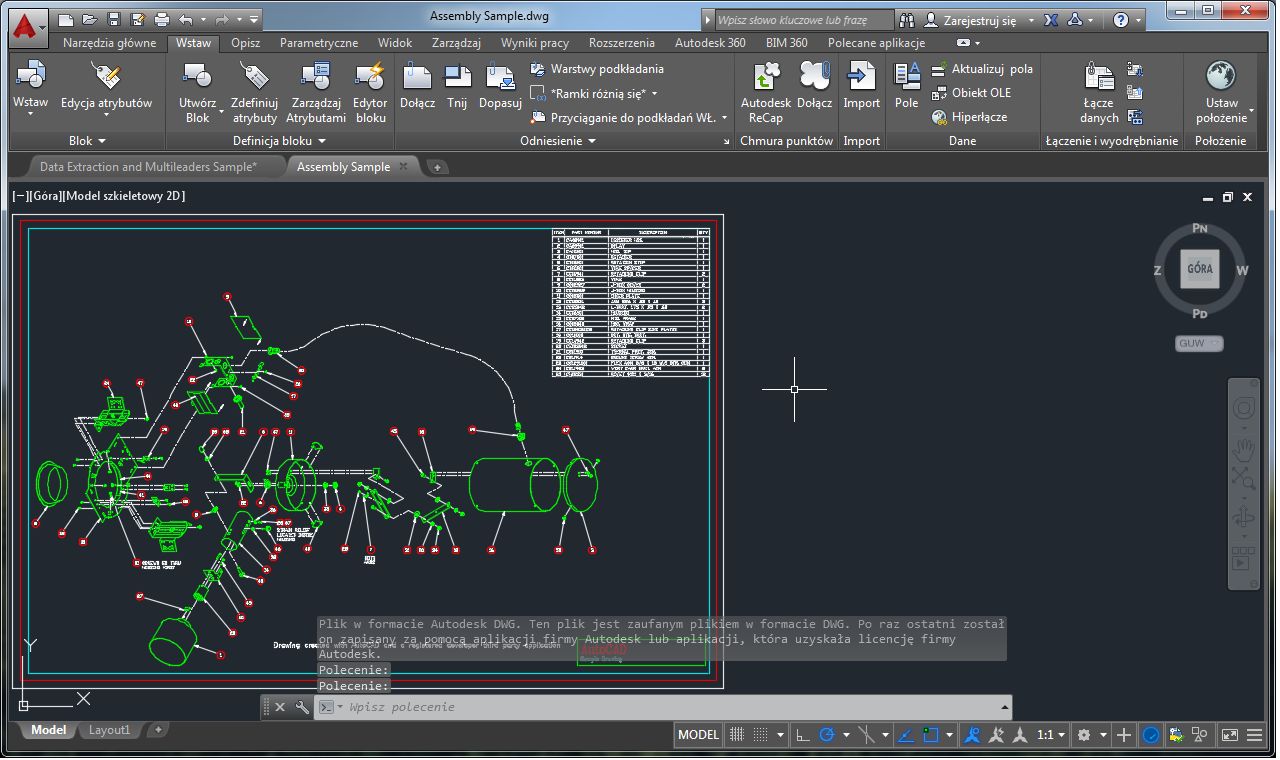Image resolution: width=1280 pixels, height=760 pixels.
Task: Toggle object snap tracking in status bar
Action: point(905,735)
